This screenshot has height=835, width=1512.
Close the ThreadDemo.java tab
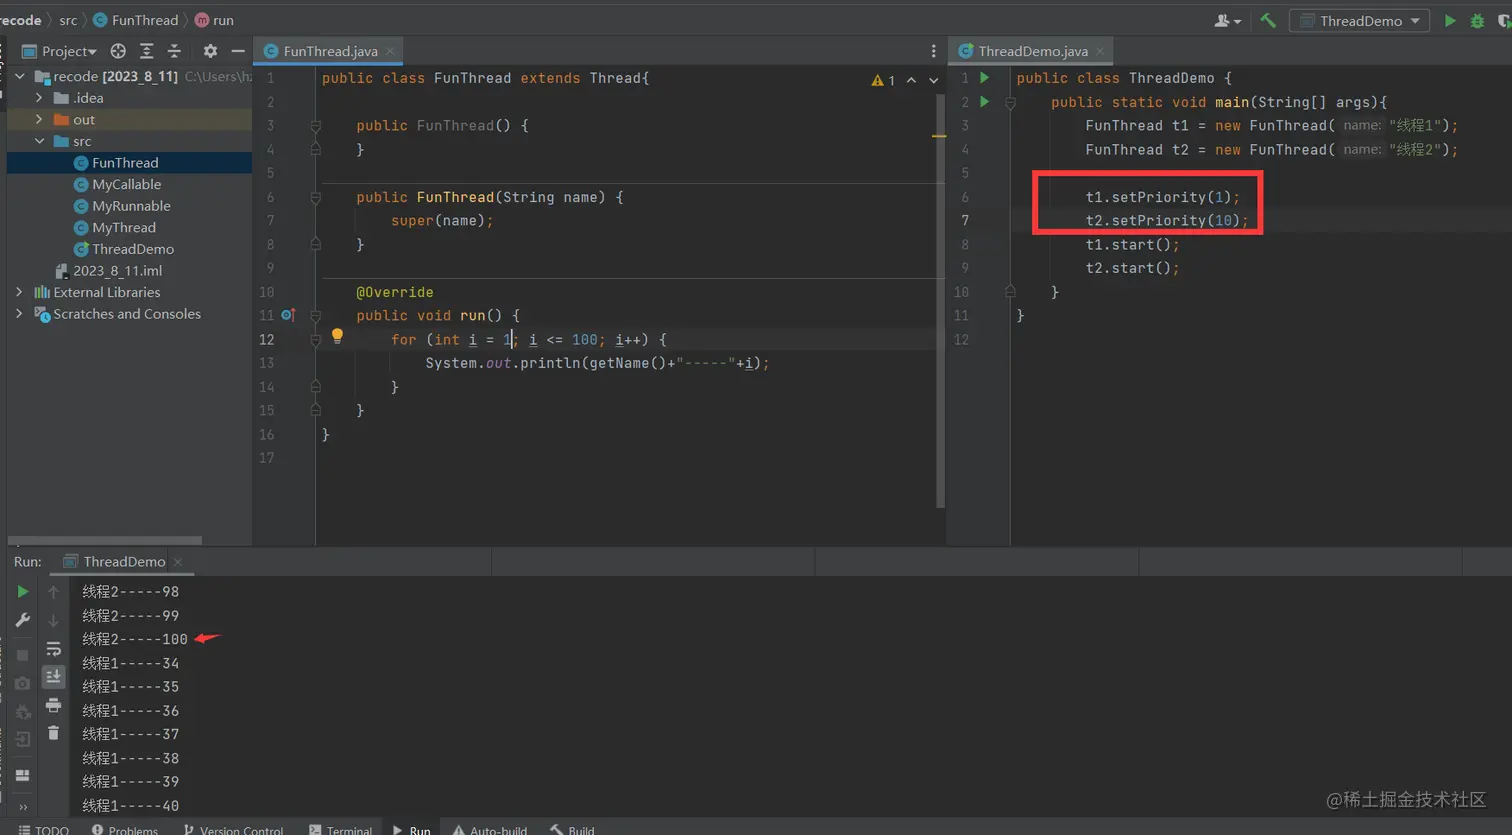click(1100, 51)
